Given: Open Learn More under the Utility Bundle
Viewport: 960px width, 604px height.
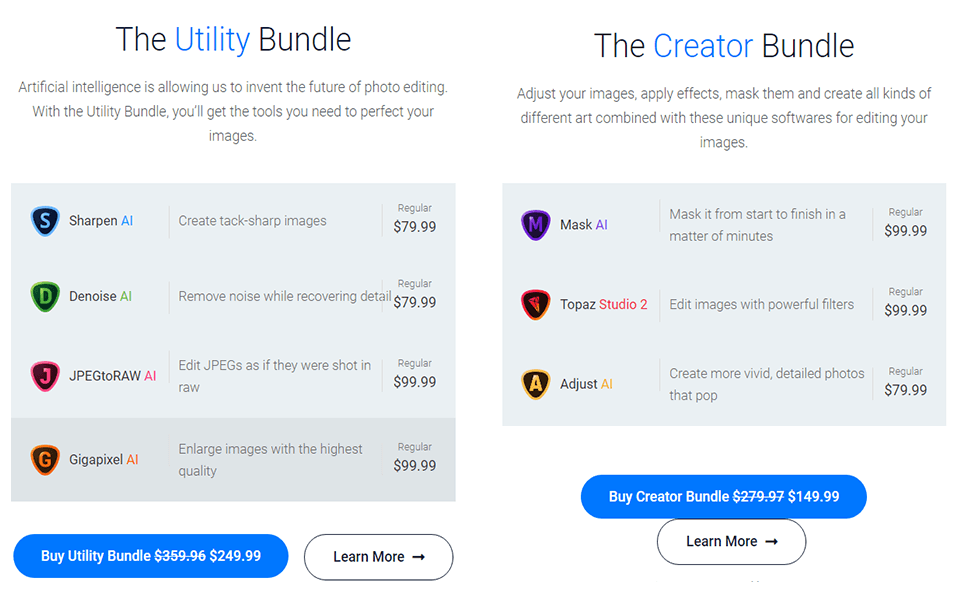Looking at the screenshot, I should click(x=378, y=557).
